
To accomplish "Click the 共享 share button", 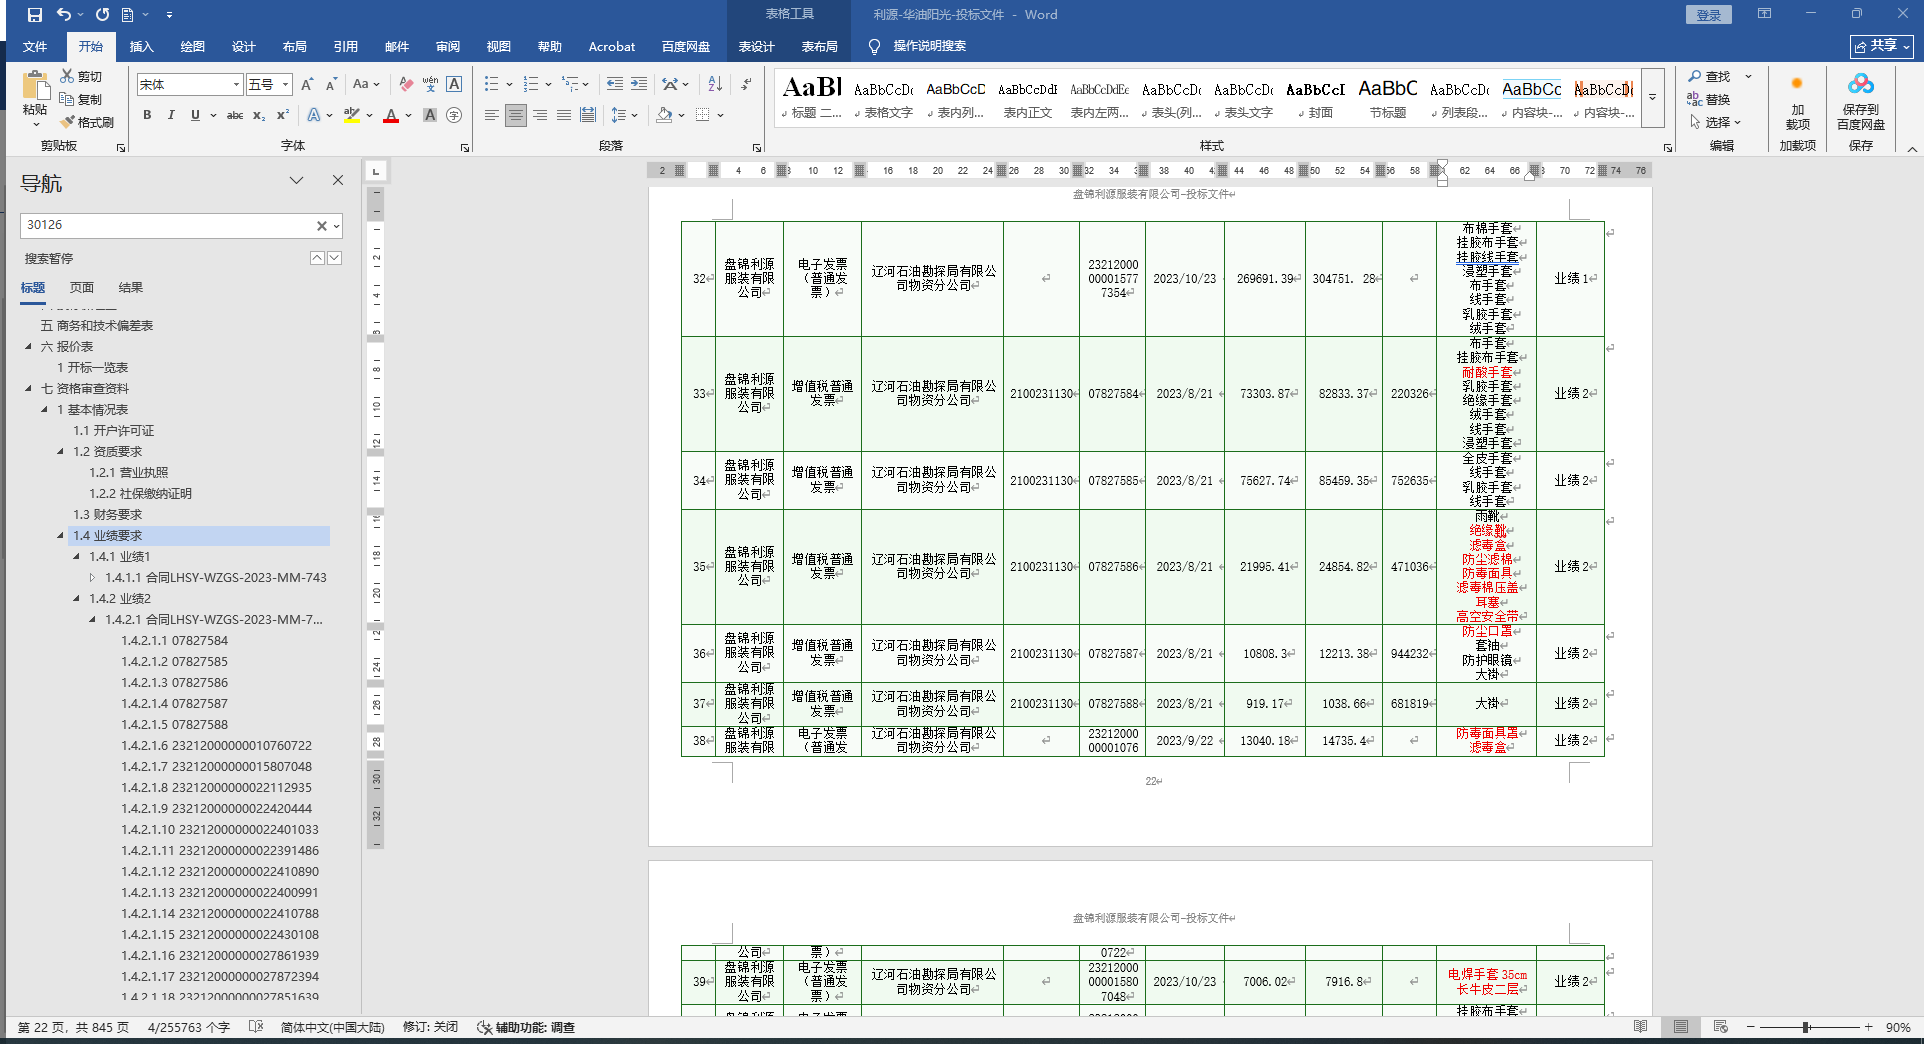I will click(1881, 46).
